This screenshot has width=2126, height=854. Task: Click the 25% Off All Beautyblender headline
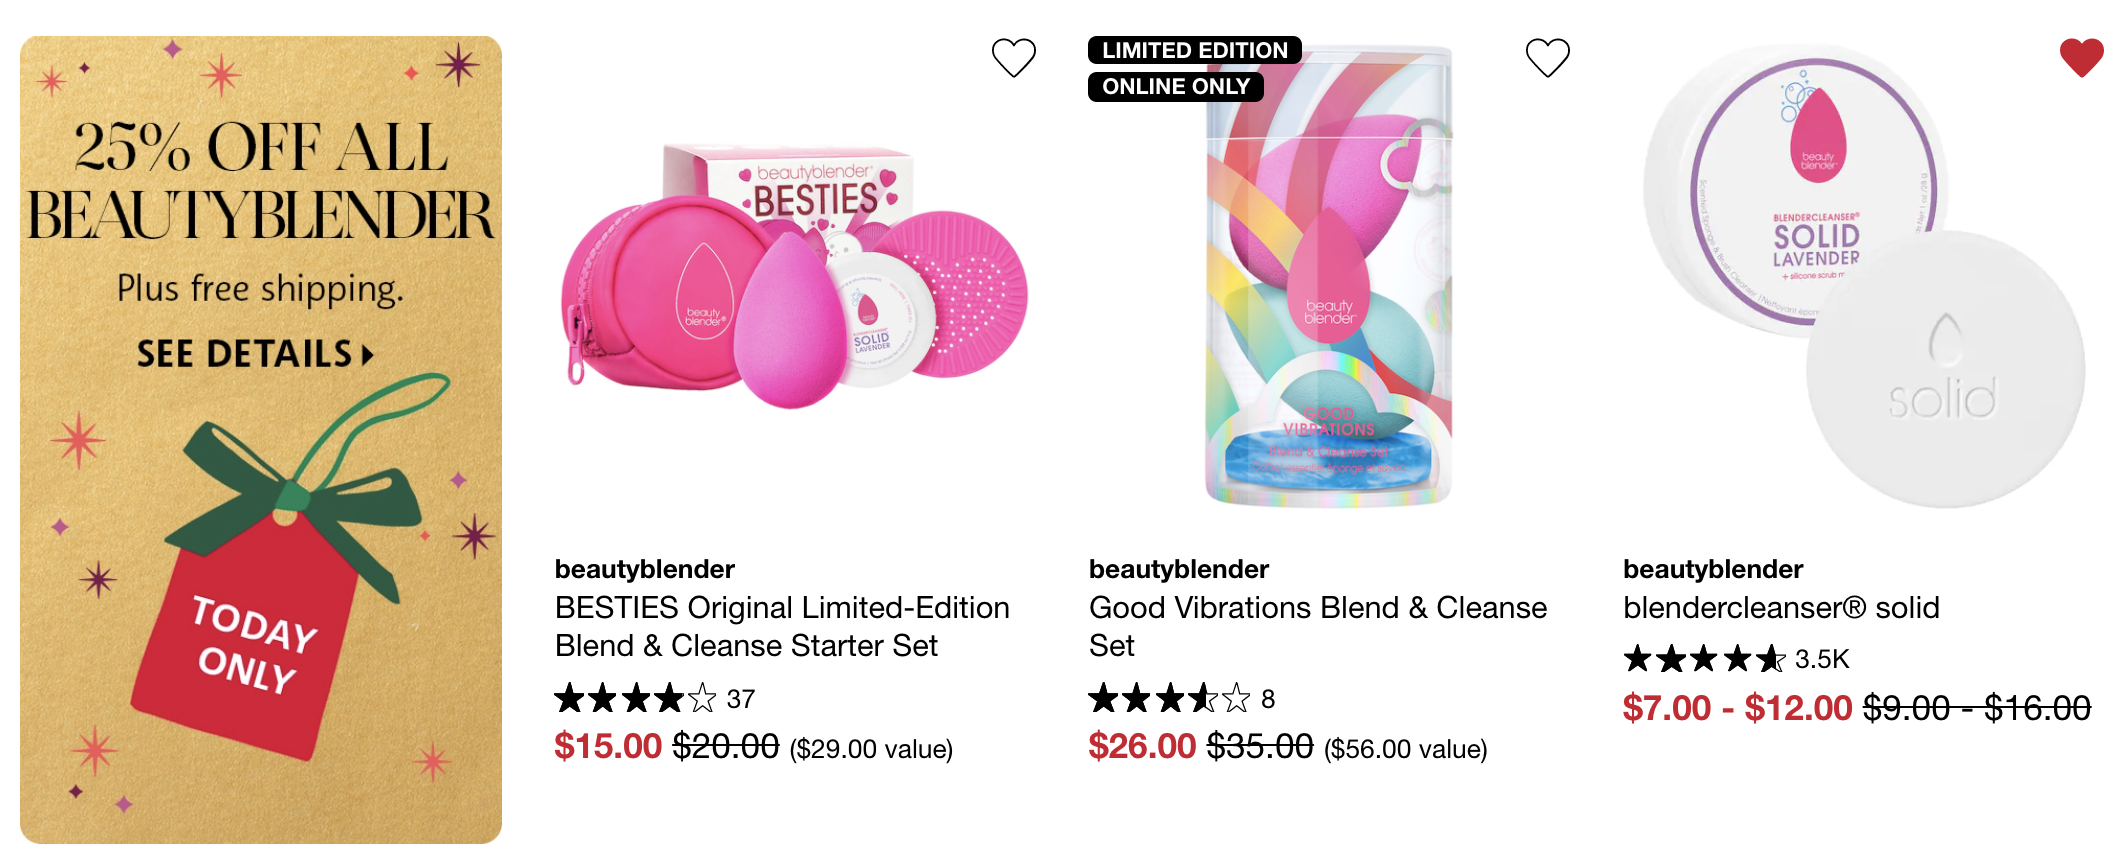pyautogui.click(x=260, y=181)
